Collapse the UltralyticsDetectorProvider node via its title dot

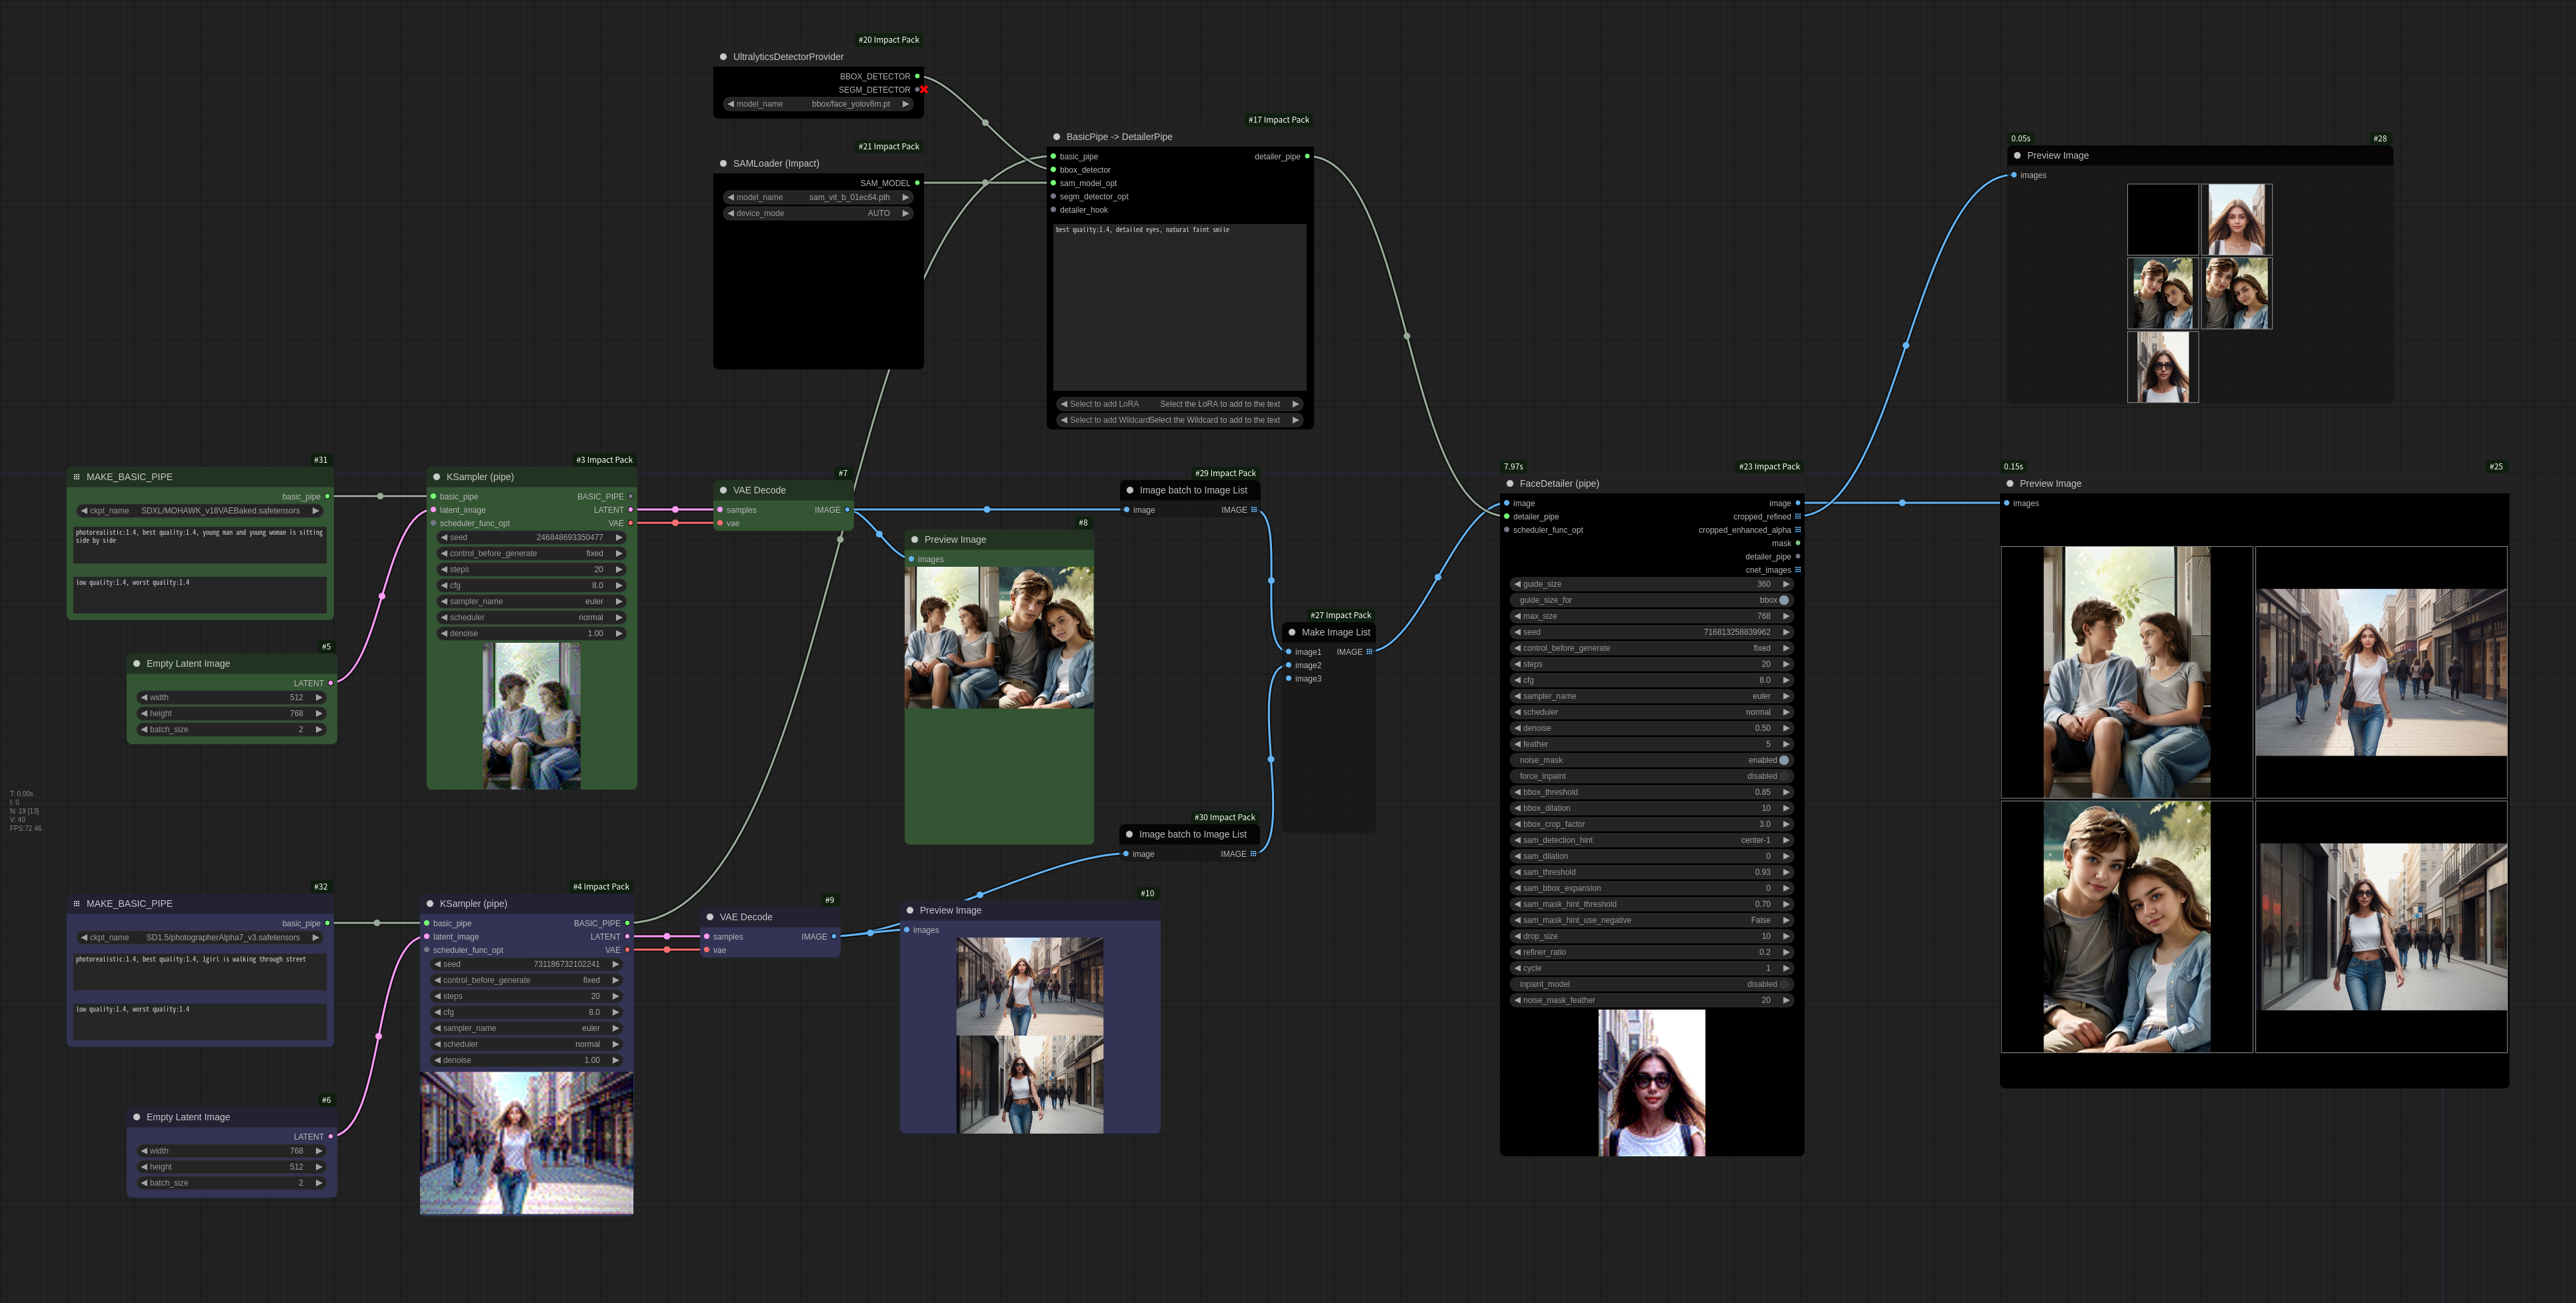tap(723, 57)
